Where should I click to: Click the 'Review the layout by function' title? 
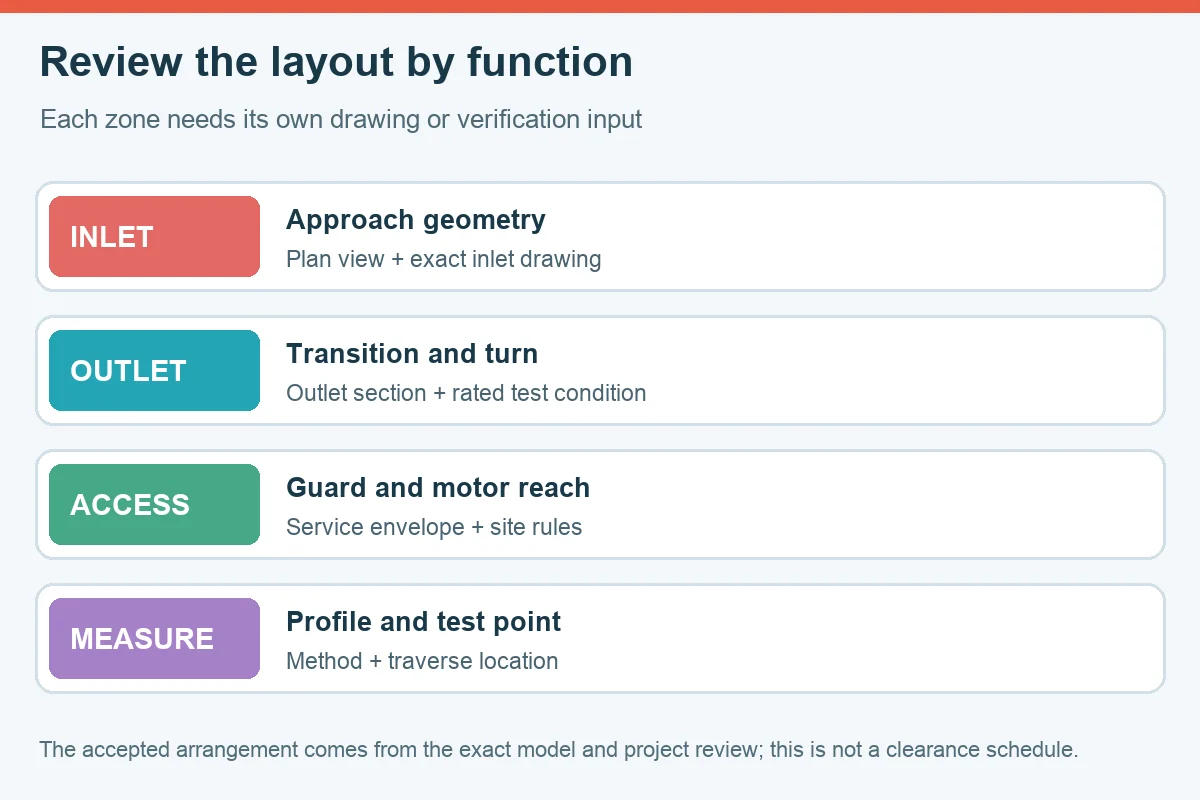click(336, 62)
